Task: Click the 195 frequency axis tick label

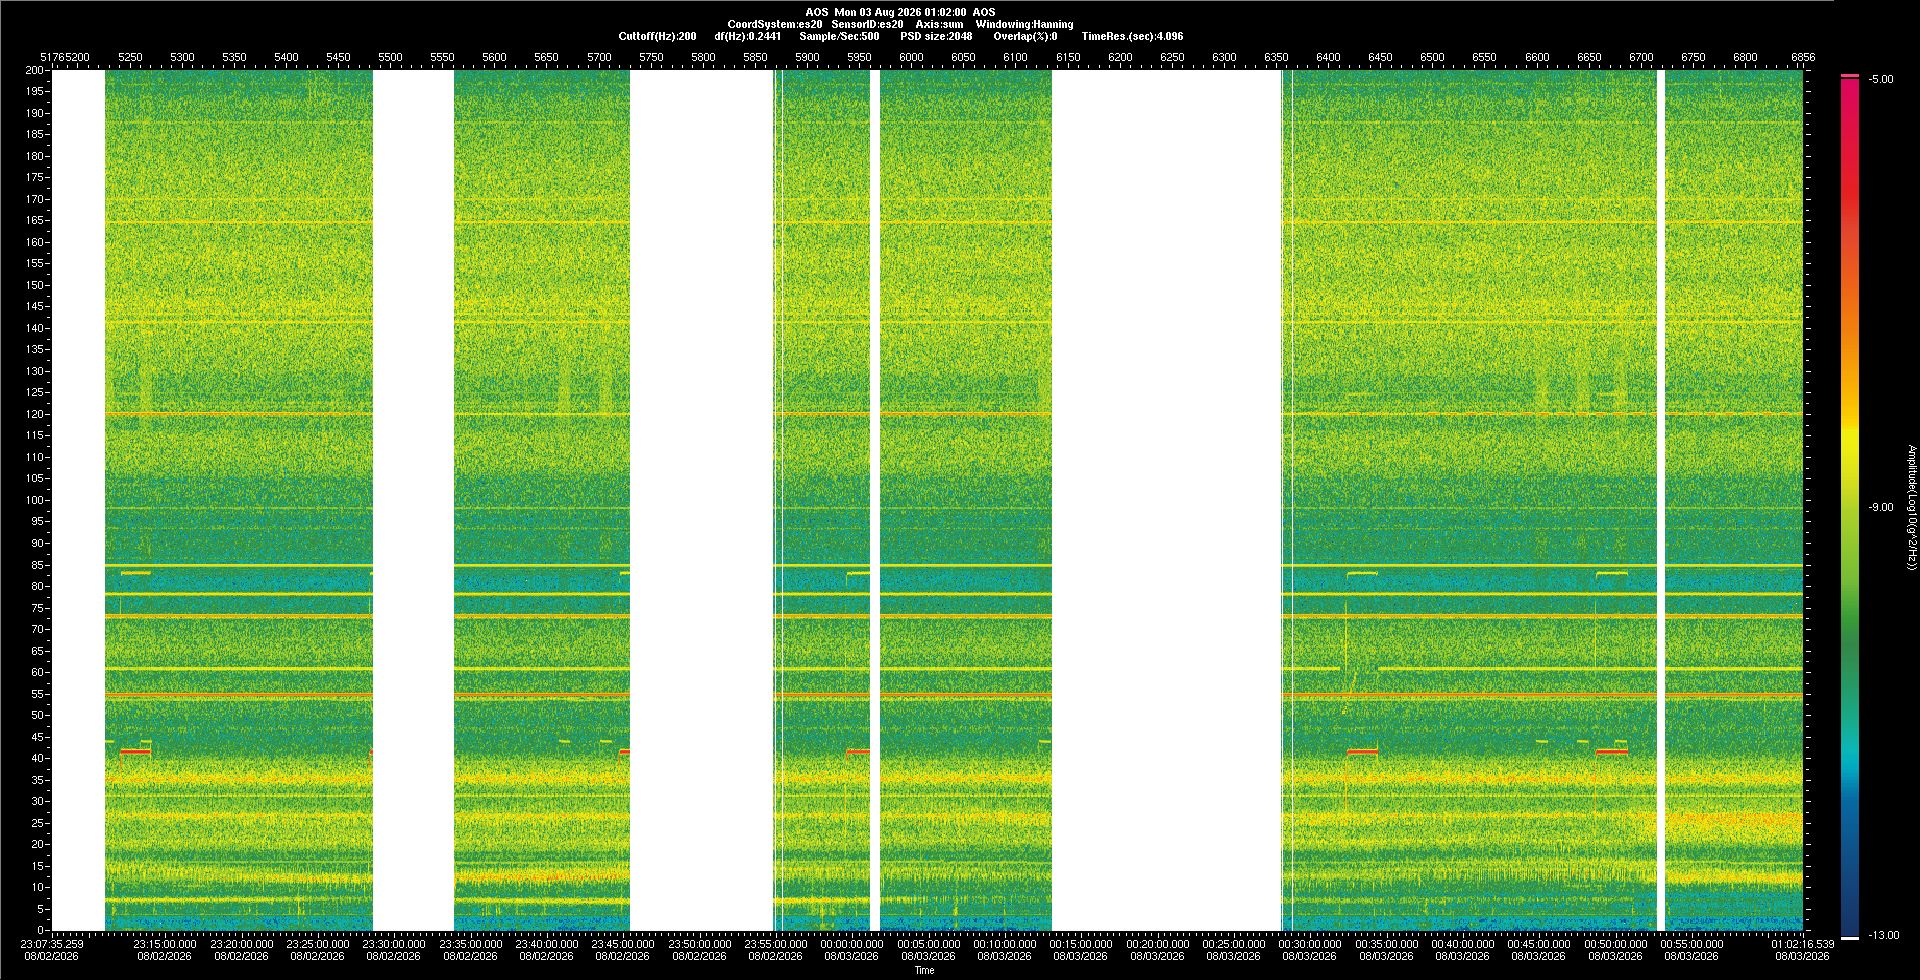Action: point(35,92)
